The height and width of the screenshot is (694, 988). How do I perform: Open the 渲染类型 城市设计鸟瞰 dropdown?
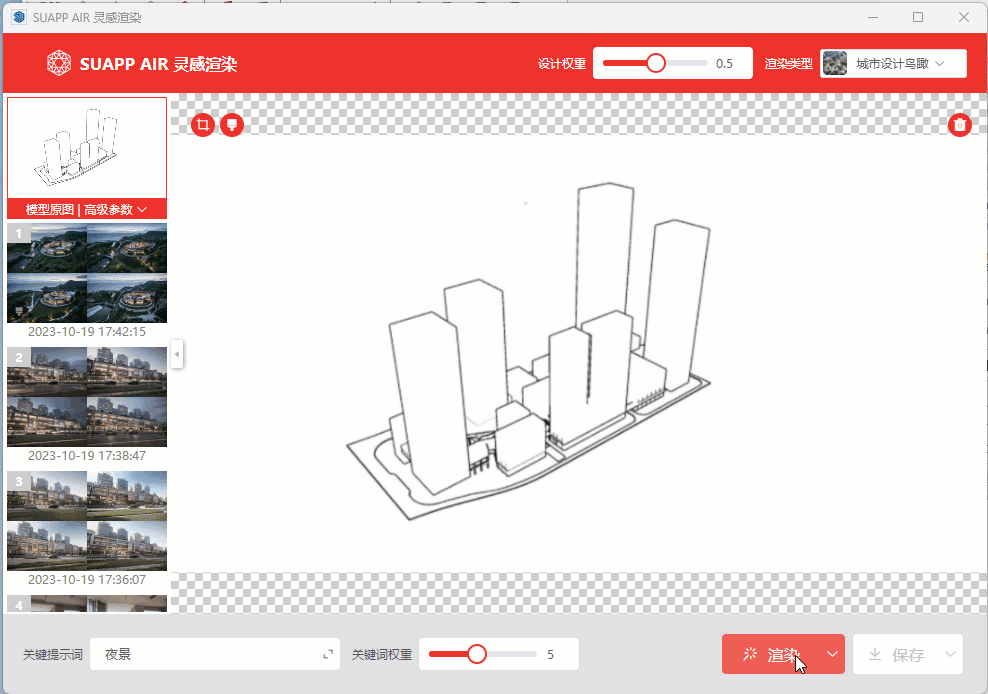coord(893,64)
